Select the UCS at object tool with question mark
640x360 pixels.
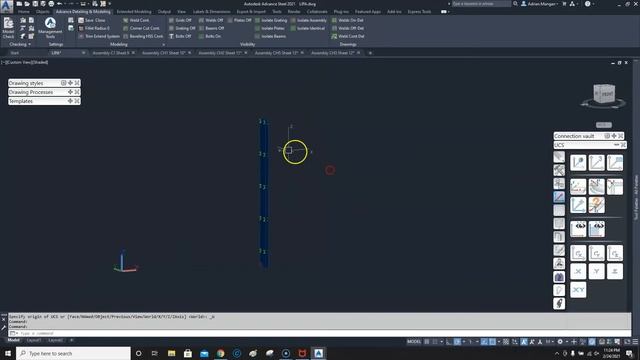click(596, 205)
